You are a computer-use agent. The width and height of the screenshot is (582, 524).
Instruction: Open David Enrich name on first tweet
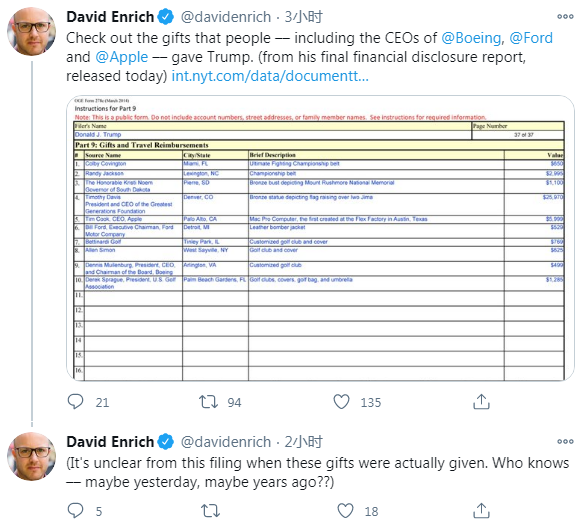[x=110, y=17]
